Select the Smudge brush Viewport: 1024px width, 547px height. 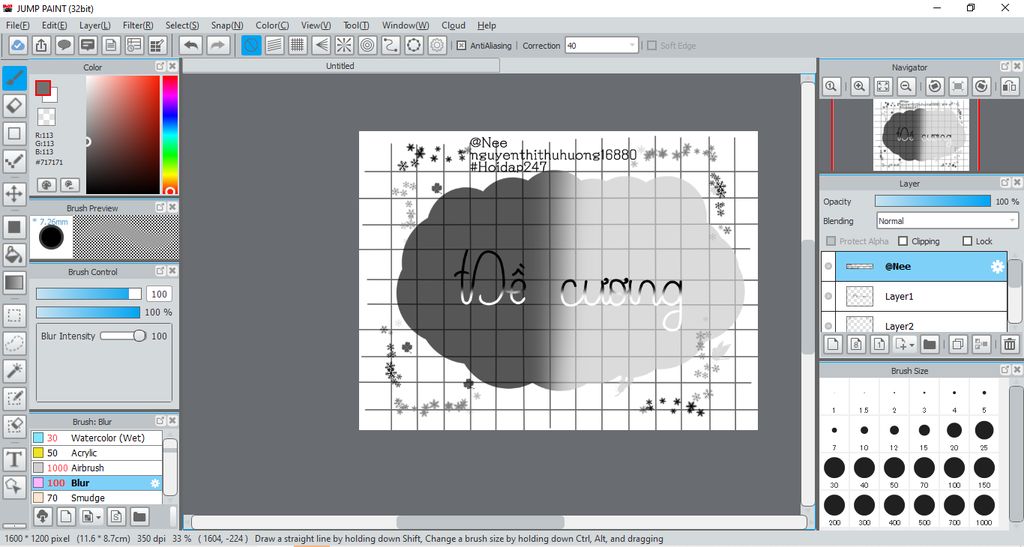click(x=96, y=498)
